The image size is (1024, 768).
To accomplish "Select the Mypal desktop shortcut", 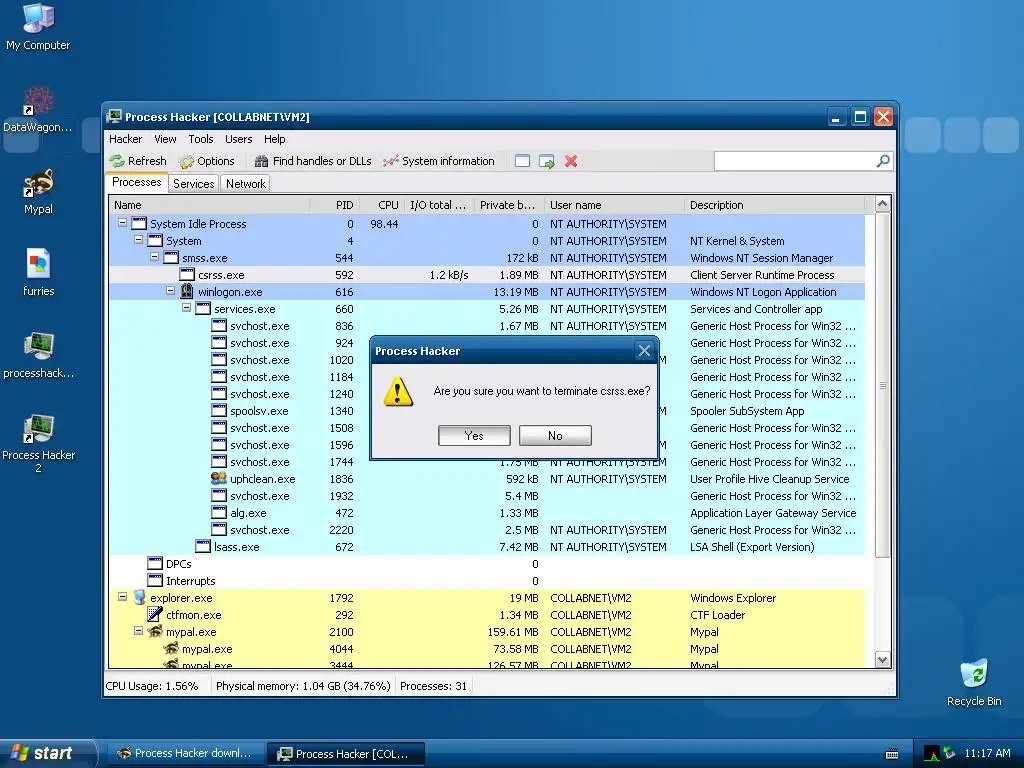I will (x=38, y=191).
